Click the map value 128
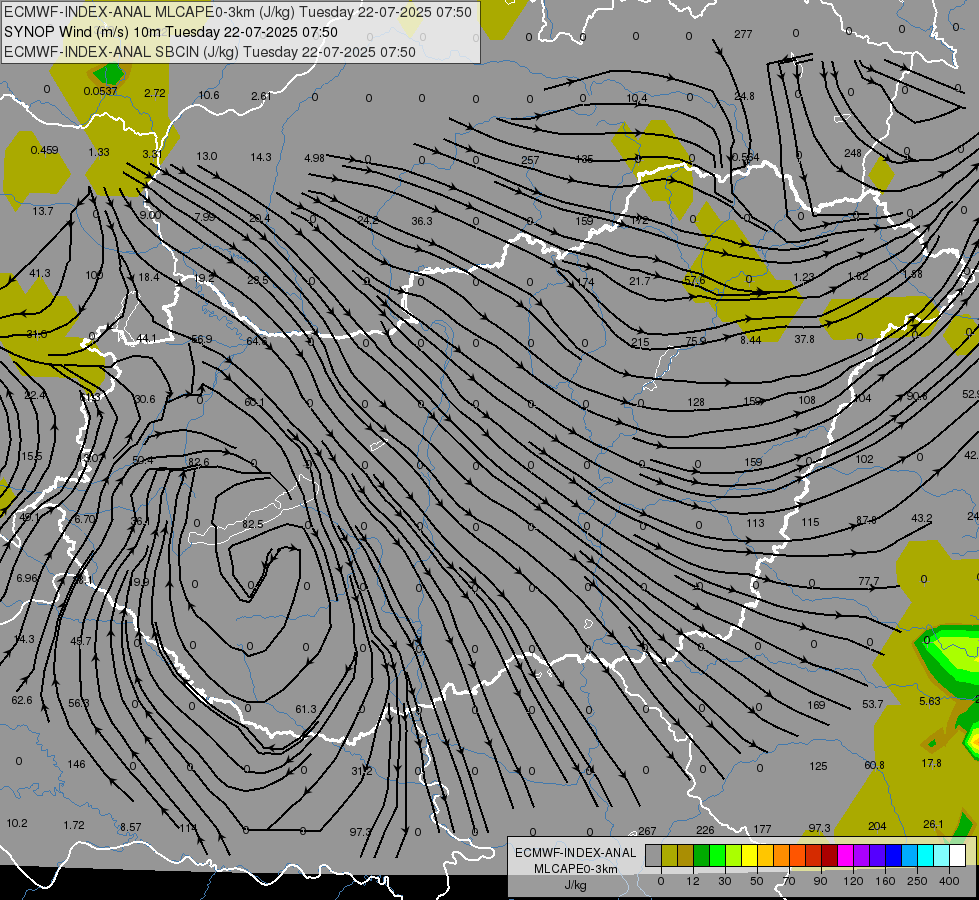The image size is (979, 900). point(696,402)
